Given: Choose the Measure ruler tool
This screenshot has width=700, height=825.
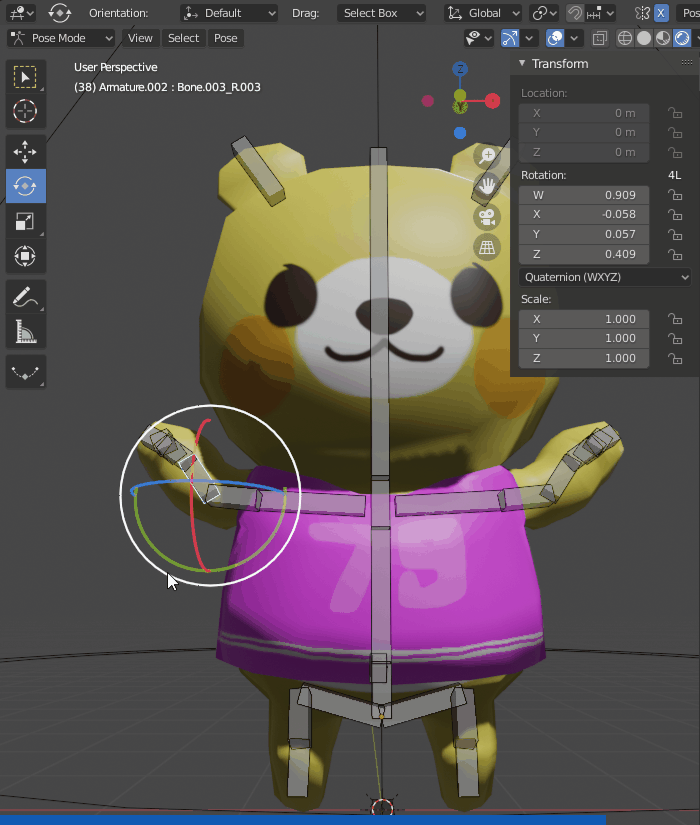Looking at the screenshot, I should (25, 331).
